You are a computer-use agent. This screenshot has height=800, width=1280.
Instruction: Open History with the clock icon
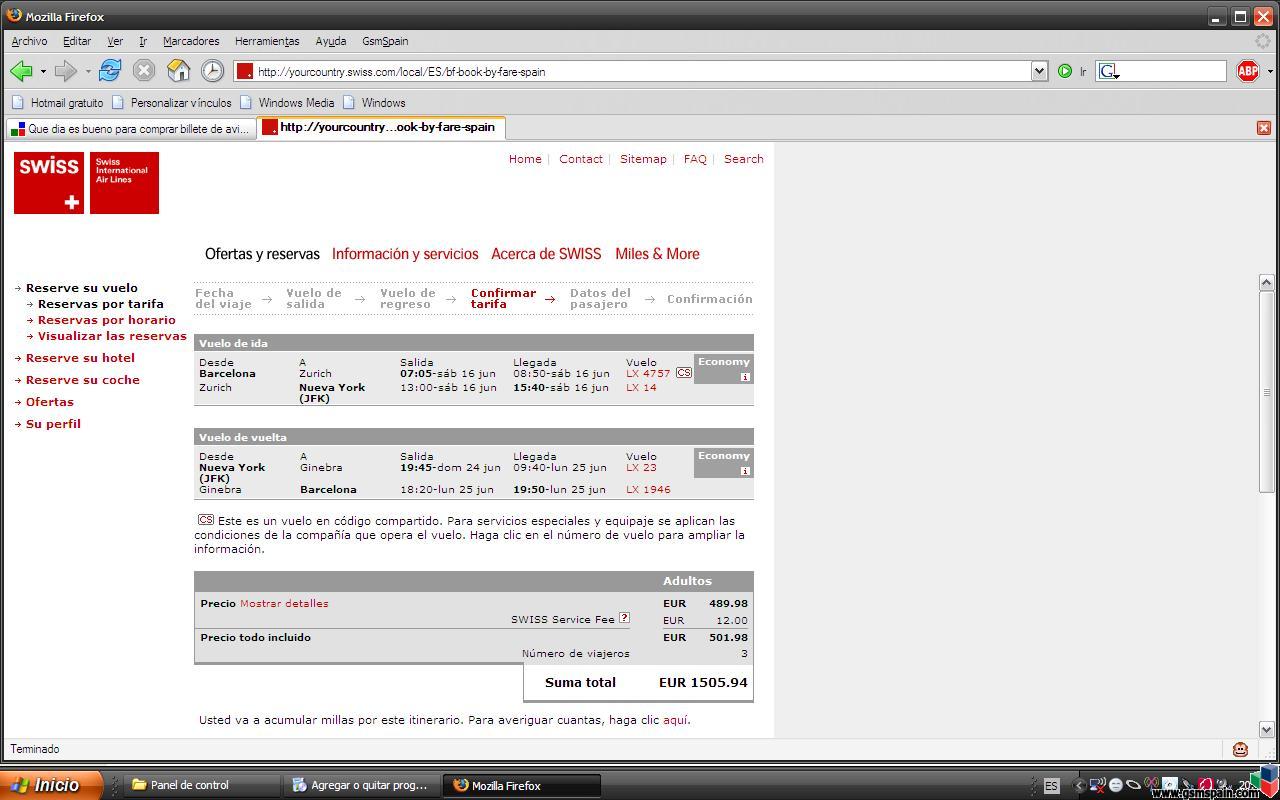pos(212,70)
